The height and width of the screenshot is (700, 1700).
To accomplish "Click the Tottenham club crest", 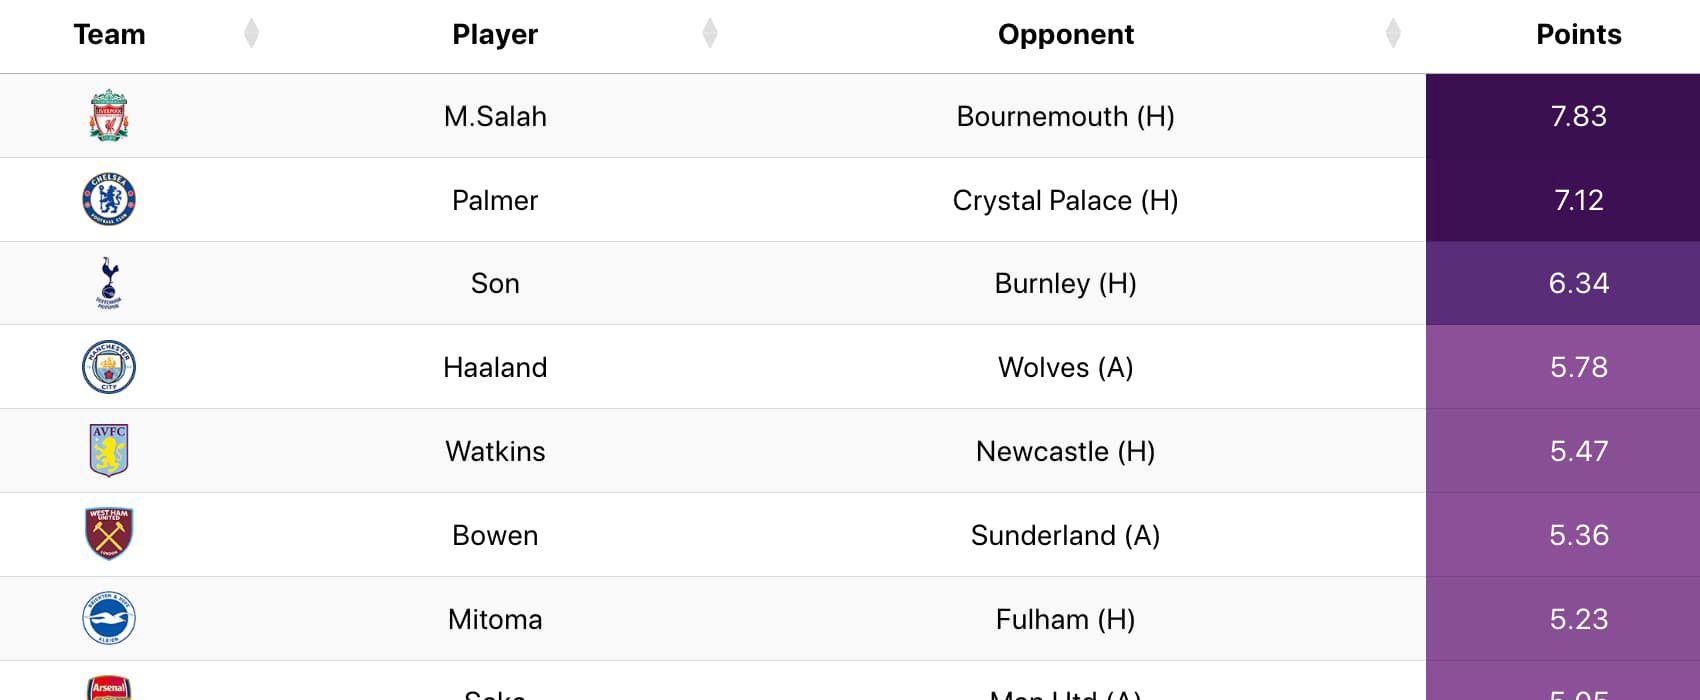I will pos(109,283).
